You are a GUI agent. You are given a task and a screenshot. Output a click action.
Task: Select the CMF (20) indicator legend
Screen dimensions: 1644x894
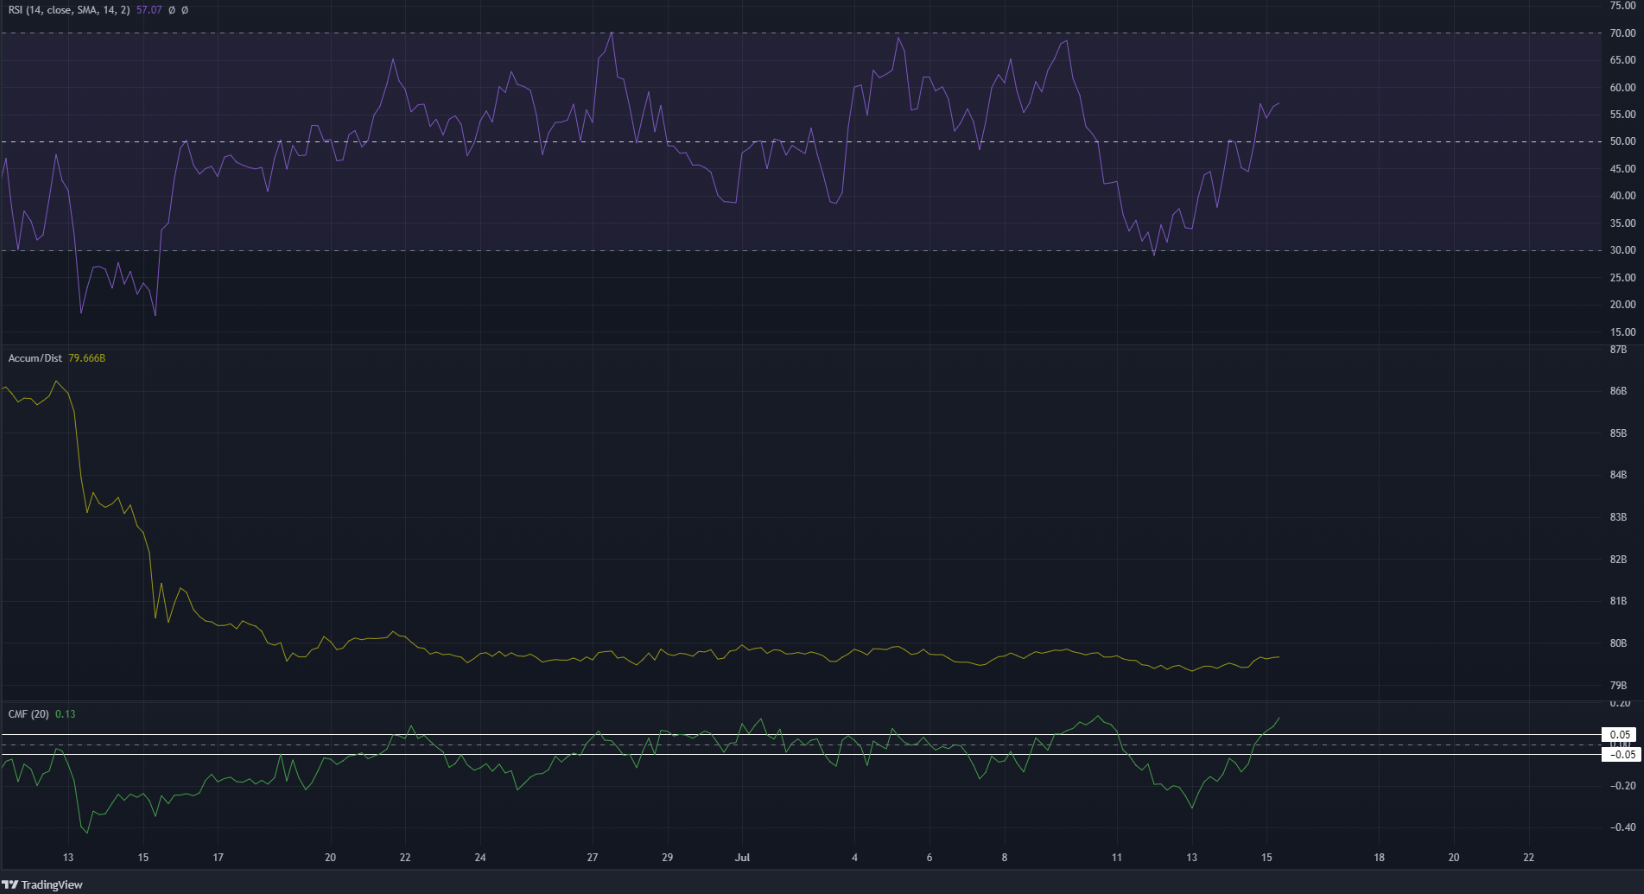(x=28, y=714)
